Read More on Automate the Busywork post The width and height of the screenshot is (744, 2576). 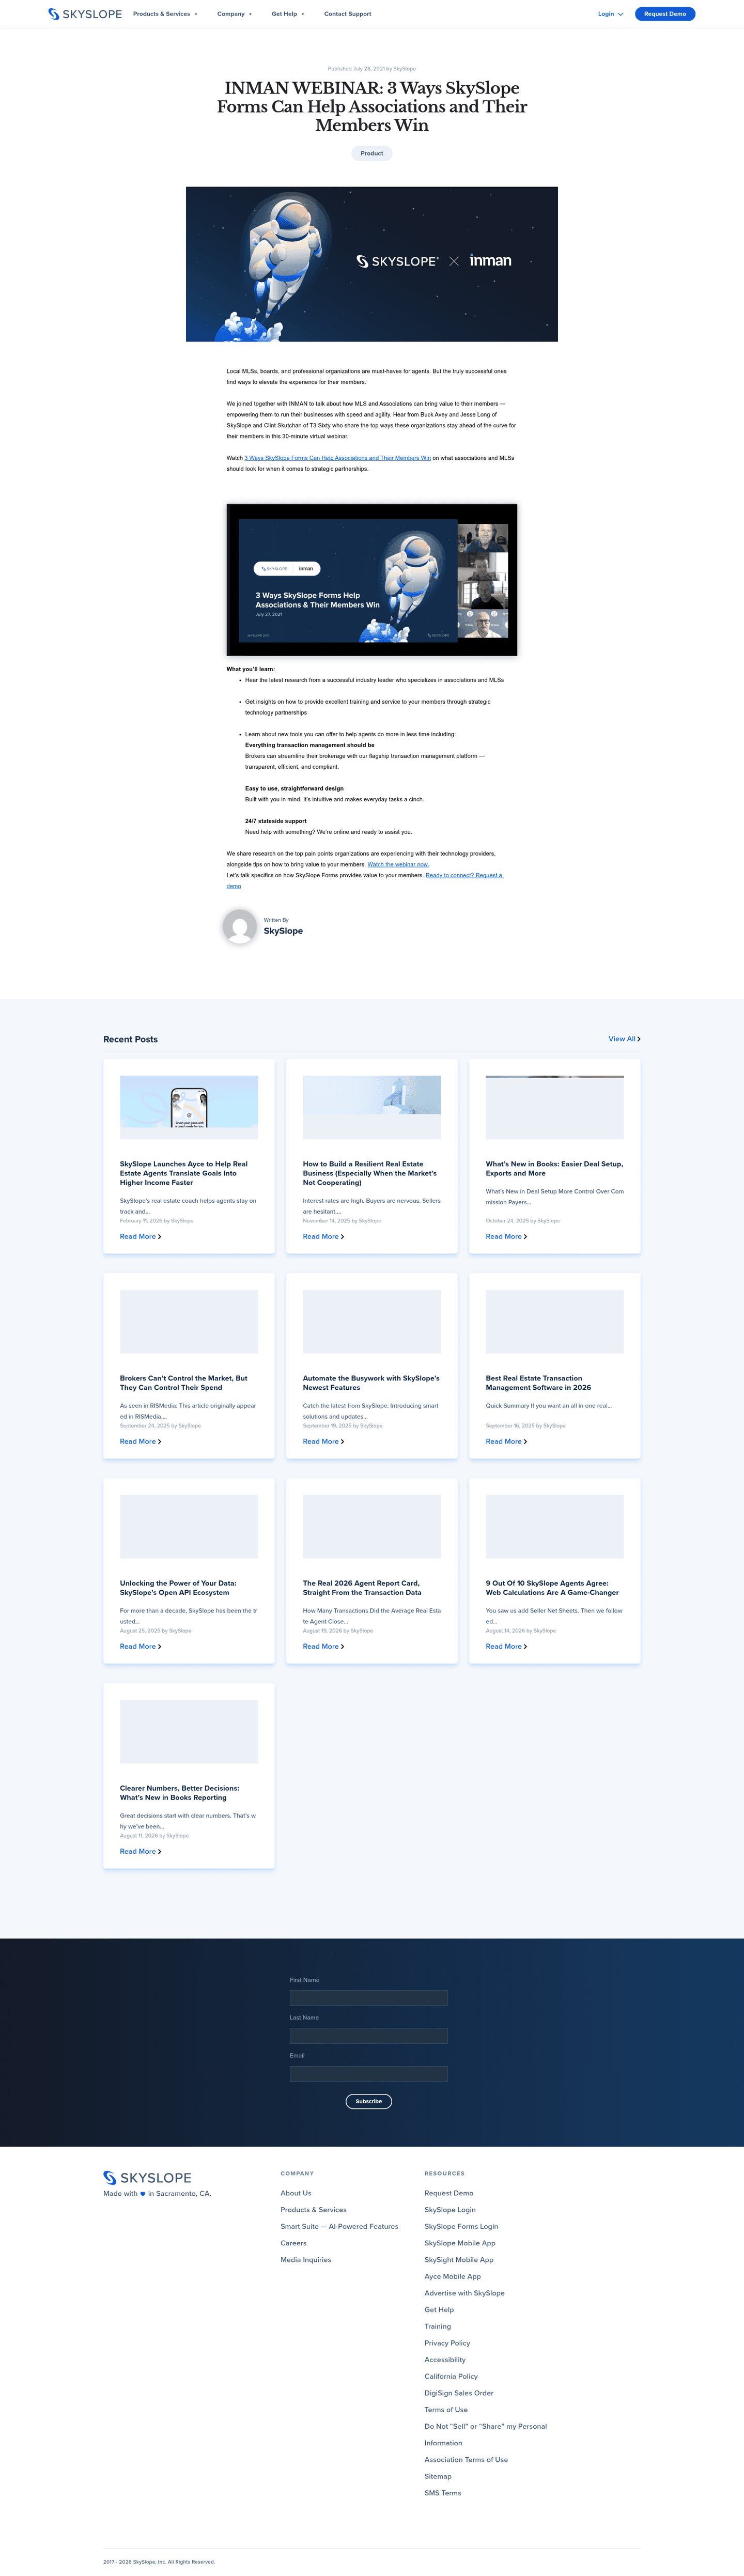323,1442
